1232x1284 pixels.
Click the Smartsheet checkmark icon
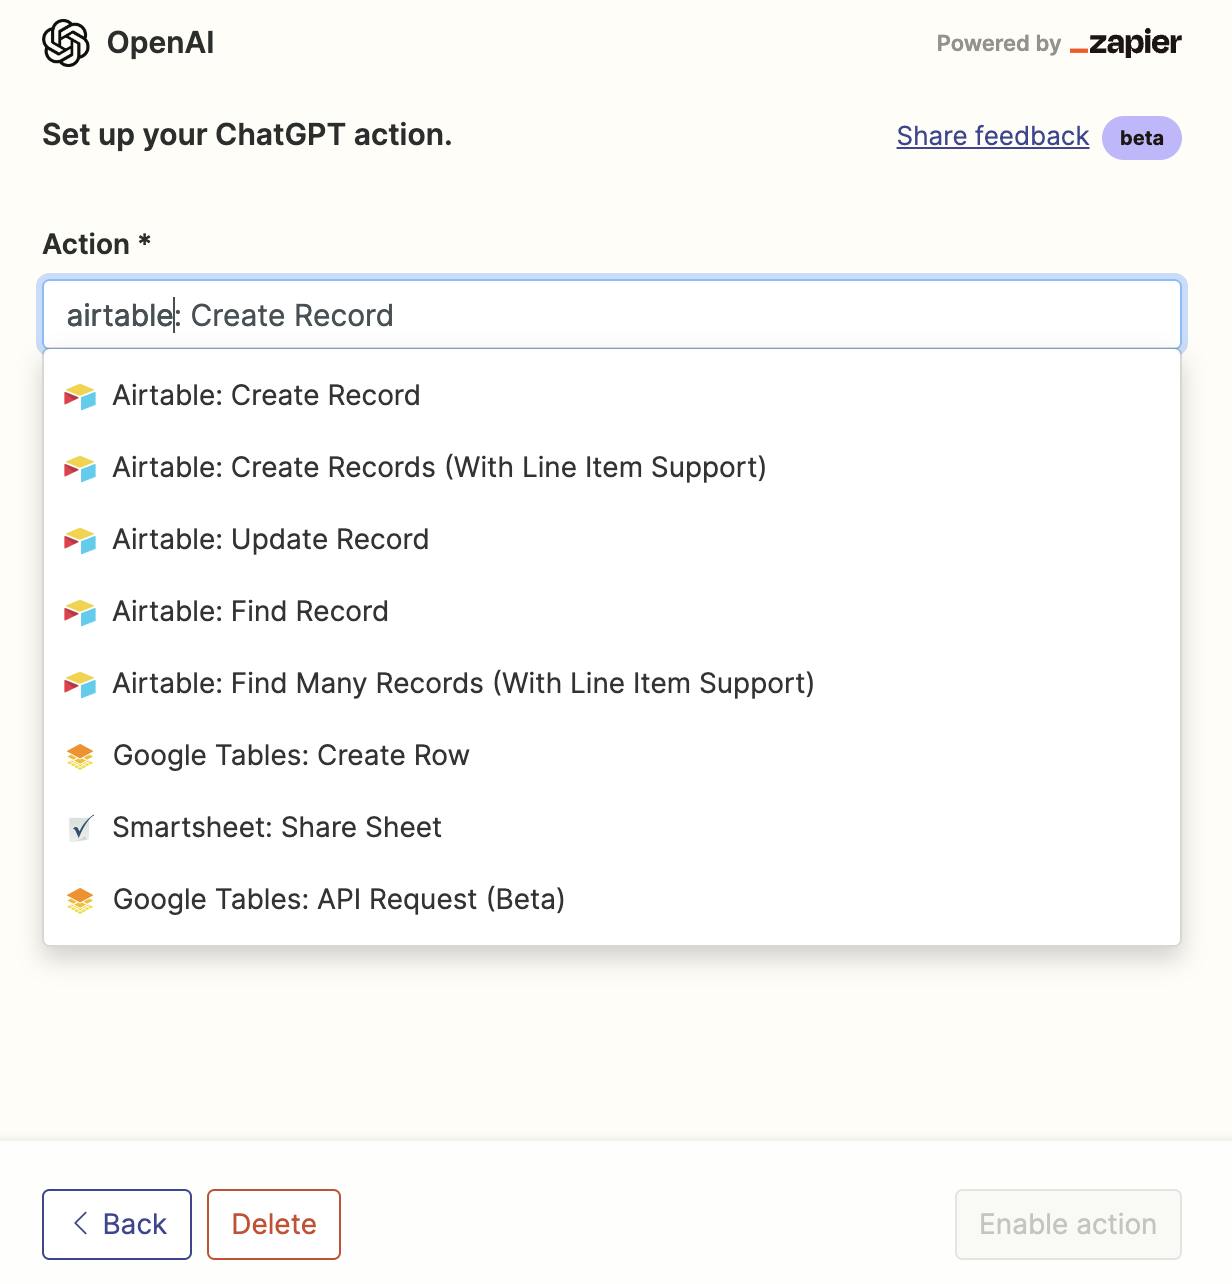pyautogui.click(x=80, y=828)
